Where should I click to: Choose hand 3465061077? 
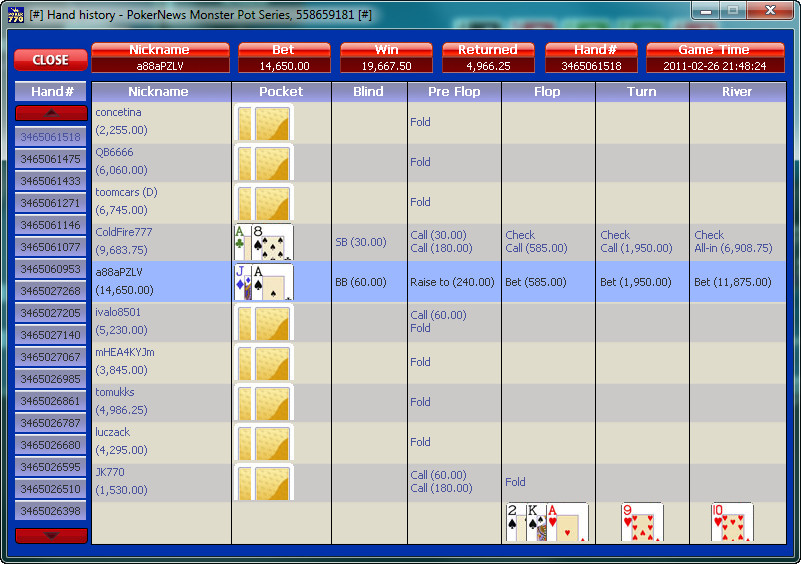point(51,247)
